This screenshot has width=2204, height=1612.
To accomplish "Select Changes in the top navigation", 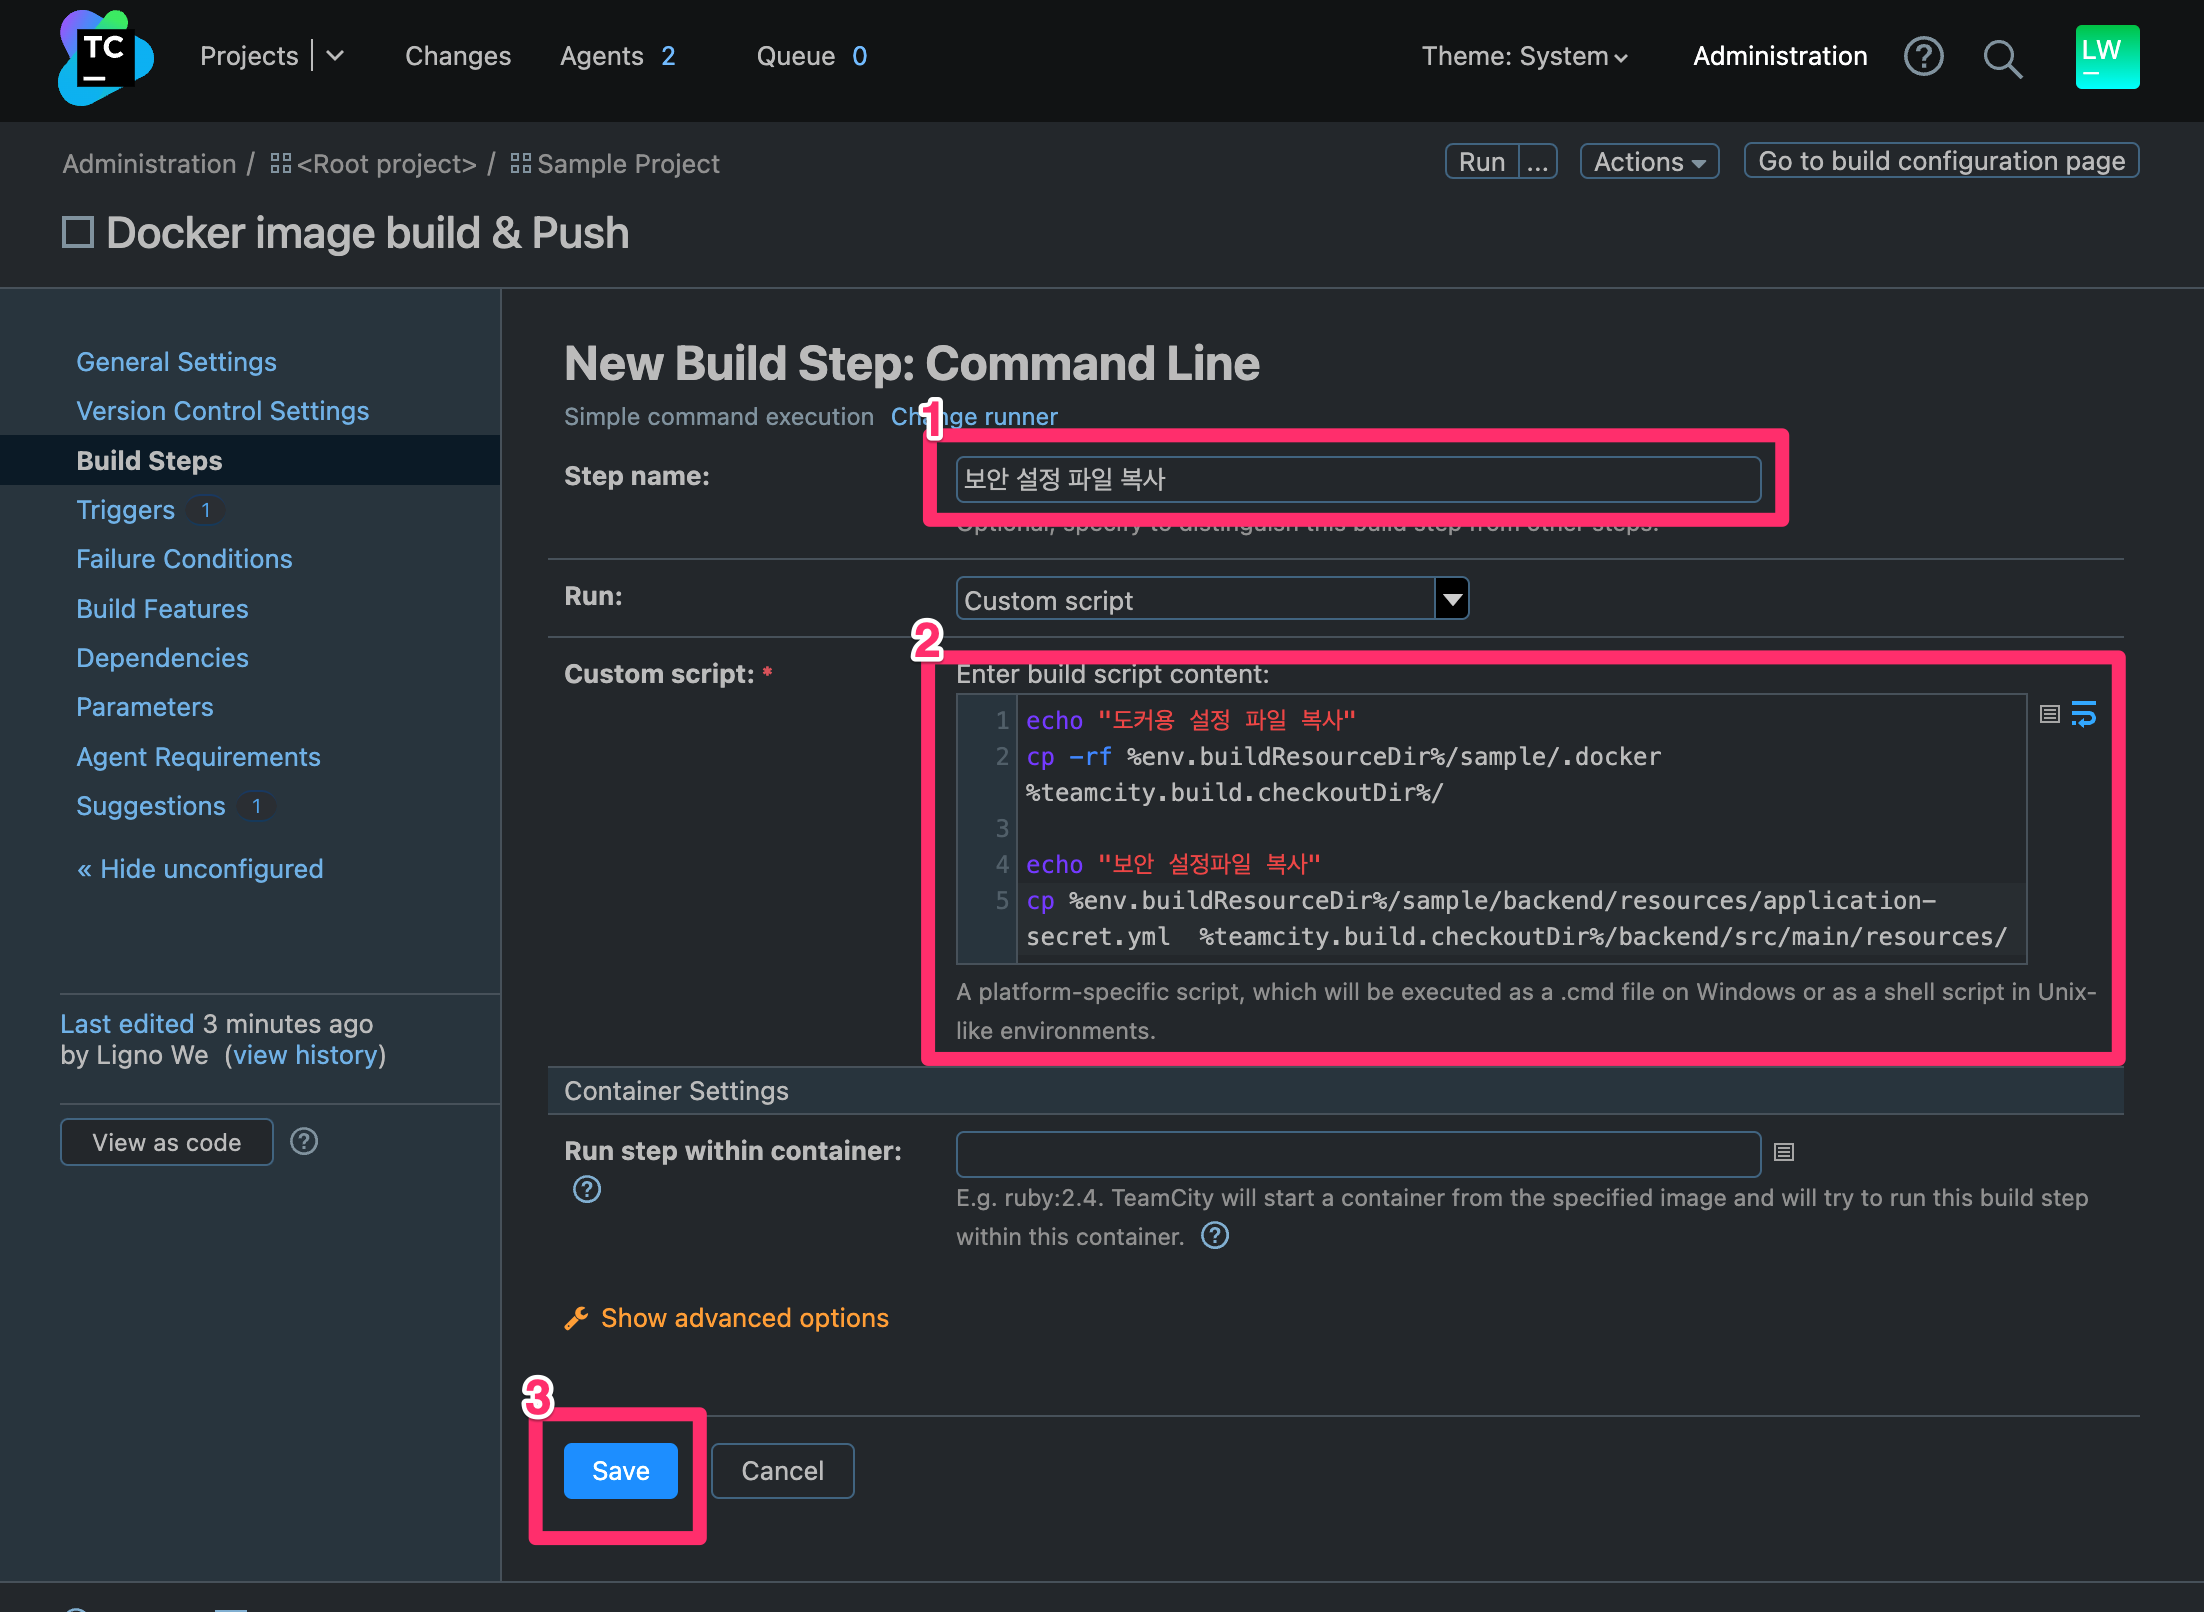I will 457,56.
